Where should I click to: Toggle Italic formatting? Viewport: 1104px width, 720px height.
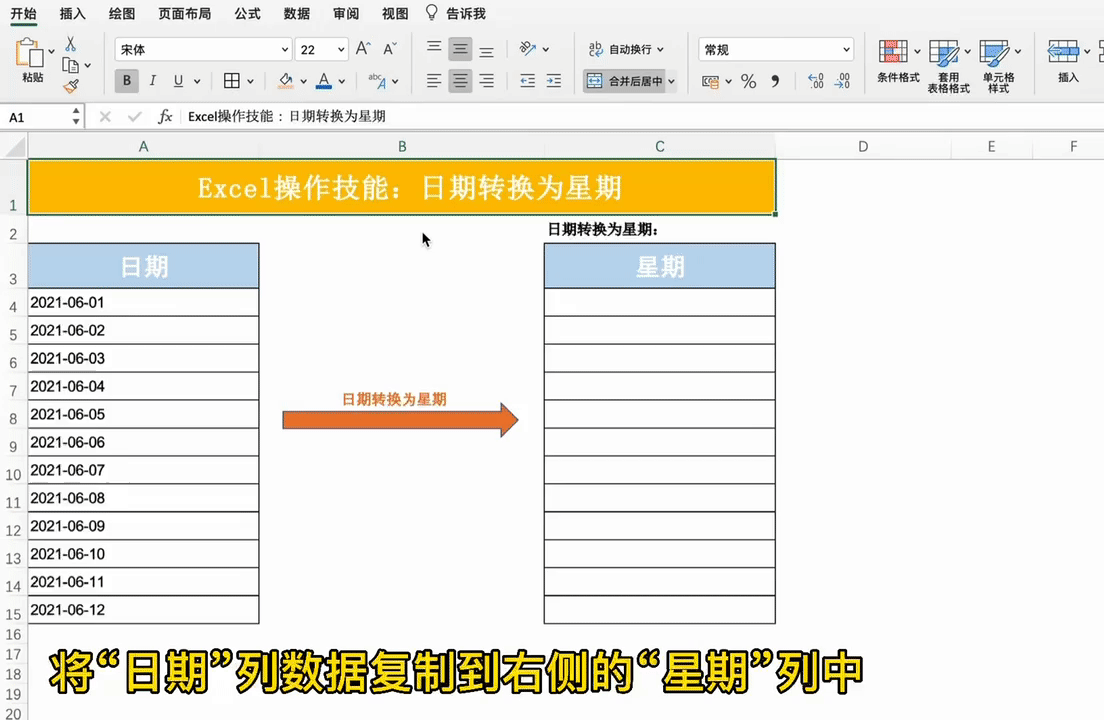[152, 81]
